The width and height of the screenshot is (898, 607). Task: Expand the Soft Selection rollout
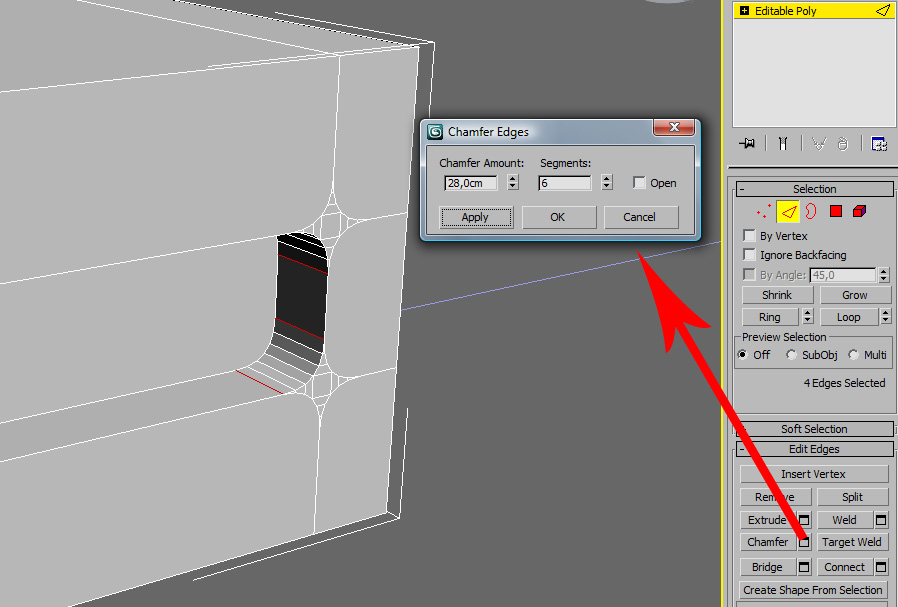(814, 429)
